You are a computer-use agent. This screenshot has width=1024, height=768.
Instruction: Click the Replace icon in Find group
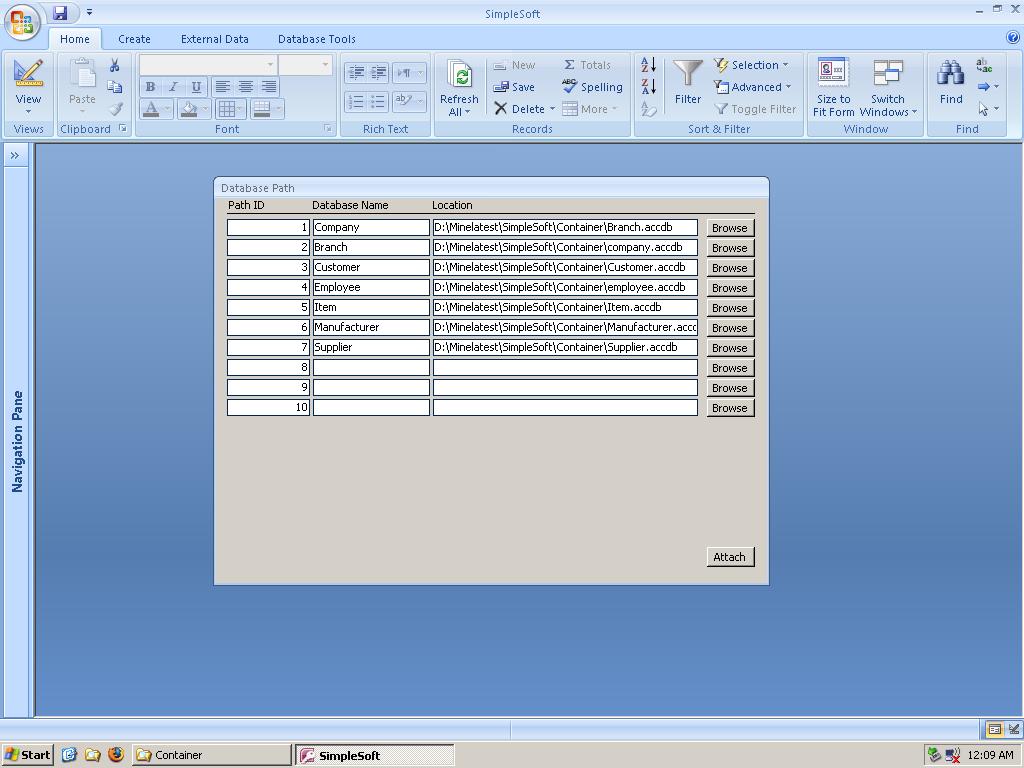[984, 65]
